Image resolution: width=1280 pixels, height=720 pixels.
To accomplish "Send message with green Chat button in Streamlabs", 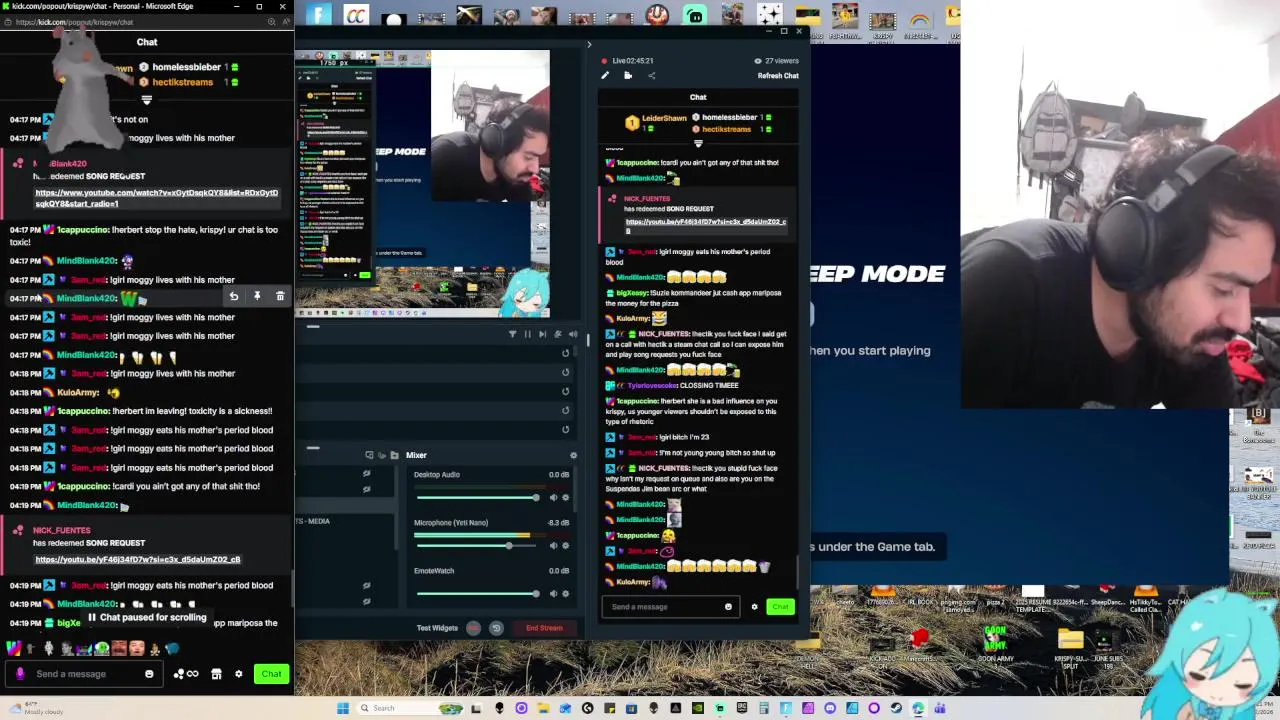I will tap(780, 607).
